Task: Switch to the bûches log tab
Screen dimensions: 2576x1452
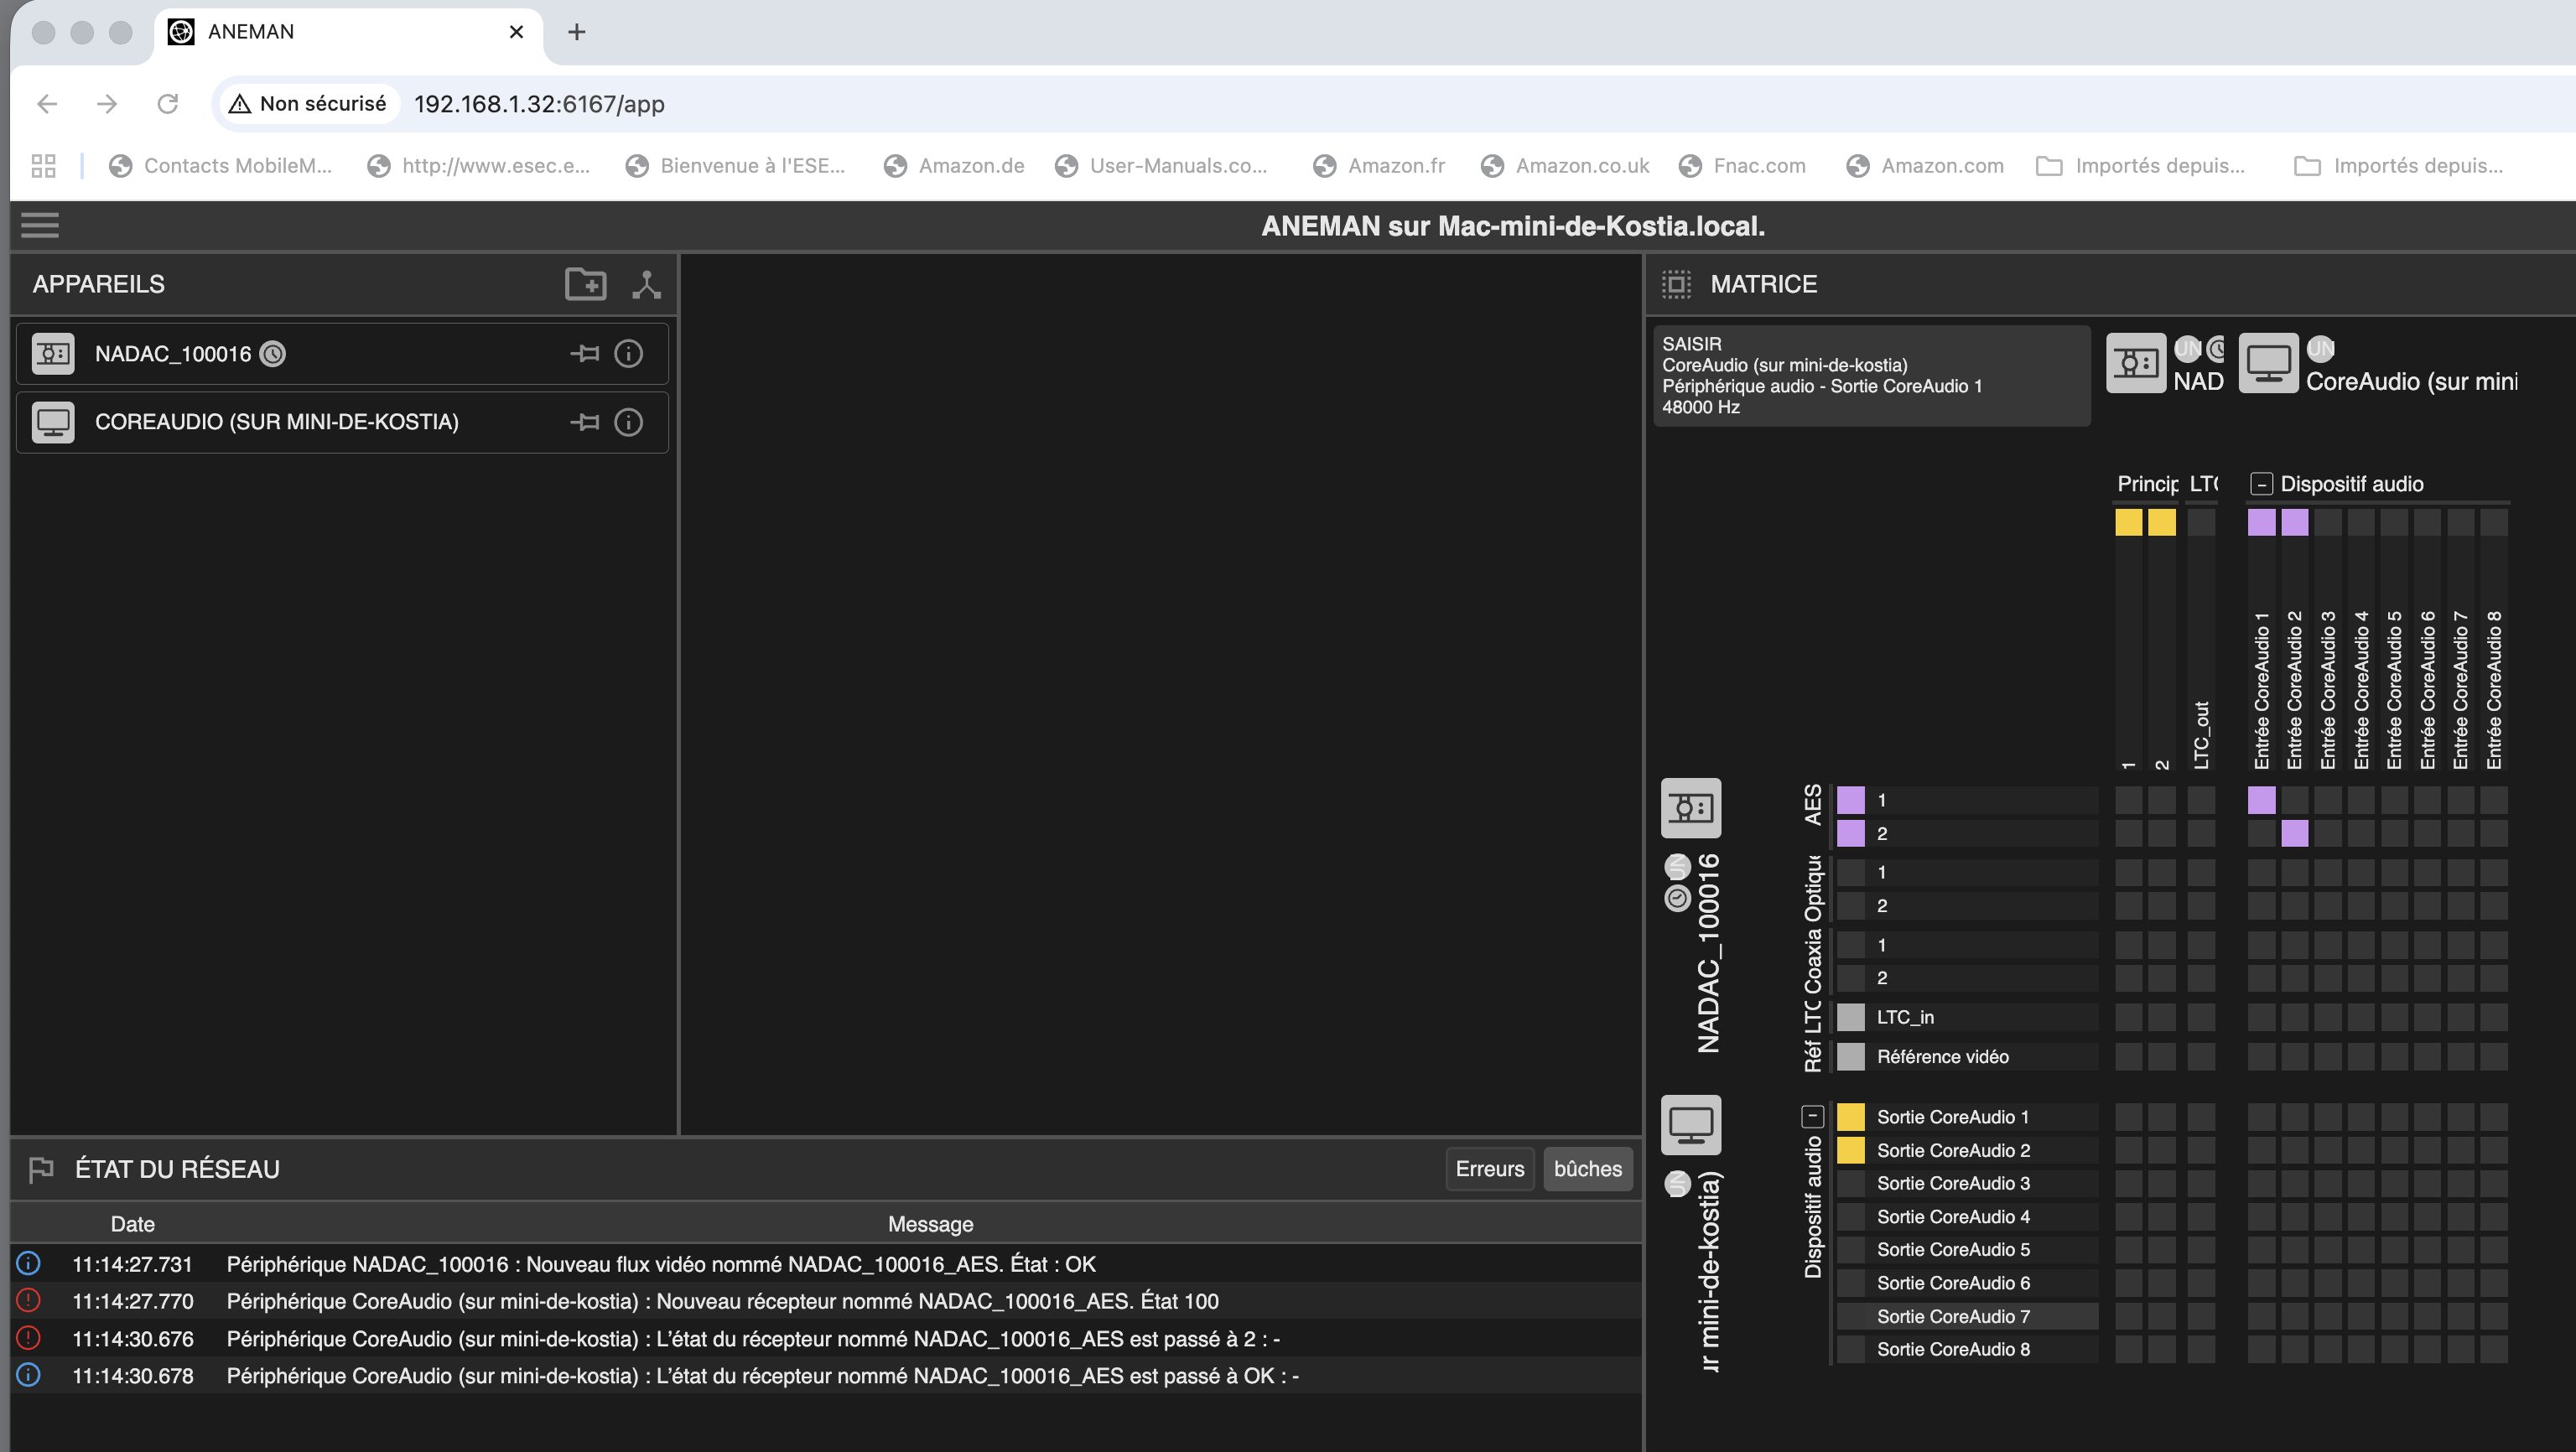Action: click(1587, 1169)
